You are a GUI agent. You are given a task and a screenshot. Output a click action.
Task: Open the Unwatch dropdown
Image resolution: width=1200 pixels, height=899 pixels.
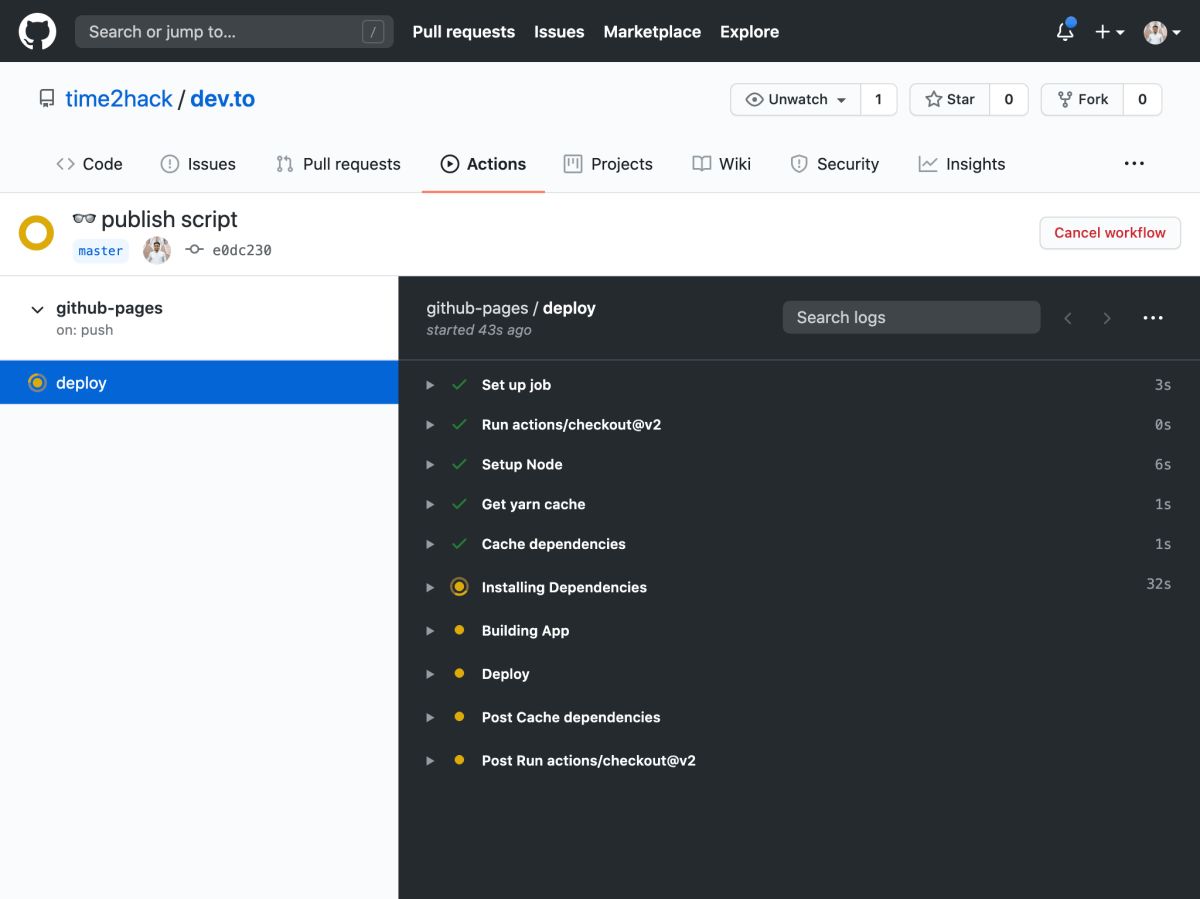click(796, 99)
